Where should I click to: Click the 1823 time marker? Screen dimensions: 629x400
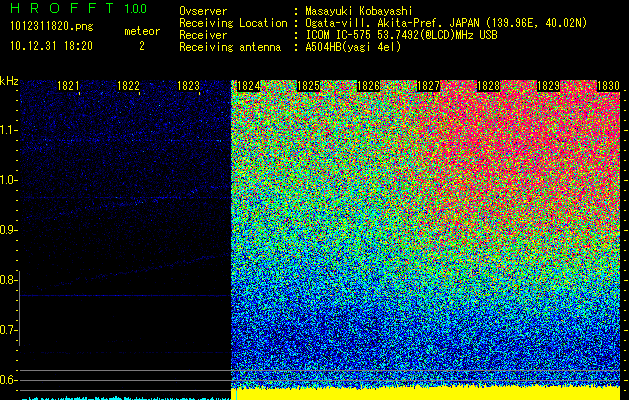click(x=188, y=86)
